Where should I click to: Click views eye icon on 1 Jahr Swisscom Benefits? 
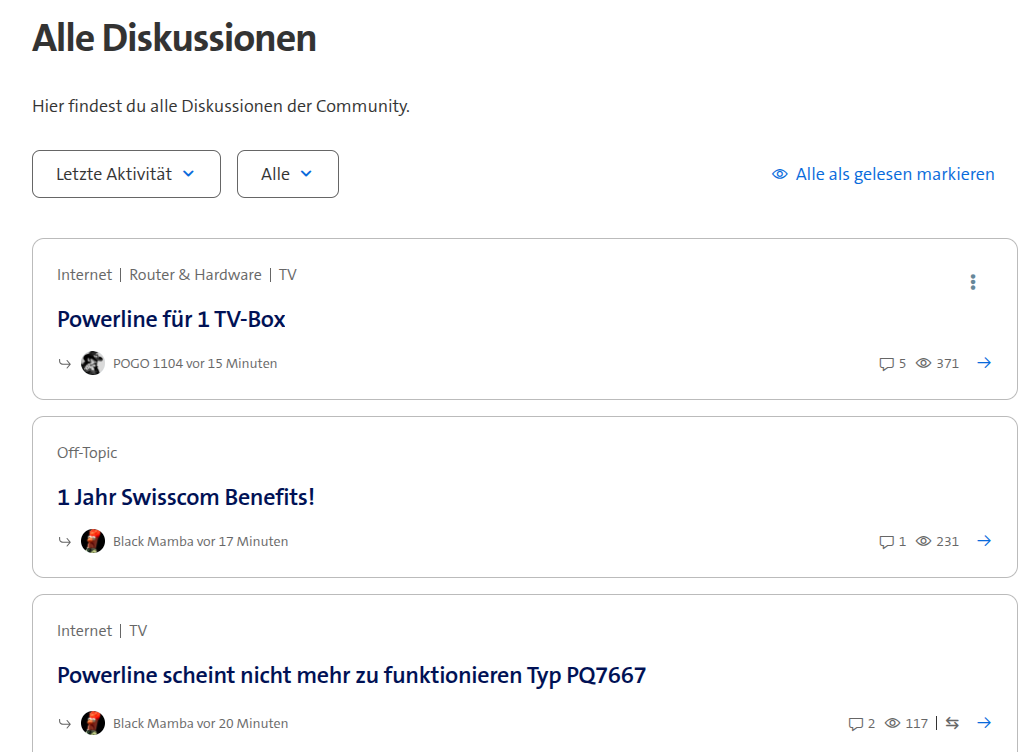pos(923,541)
